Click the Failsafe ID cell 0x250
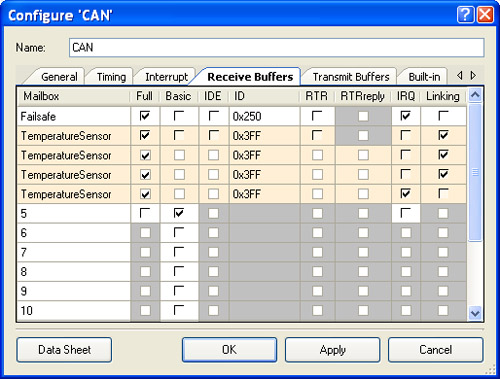 pyautogui.click(x=264, y=116)
